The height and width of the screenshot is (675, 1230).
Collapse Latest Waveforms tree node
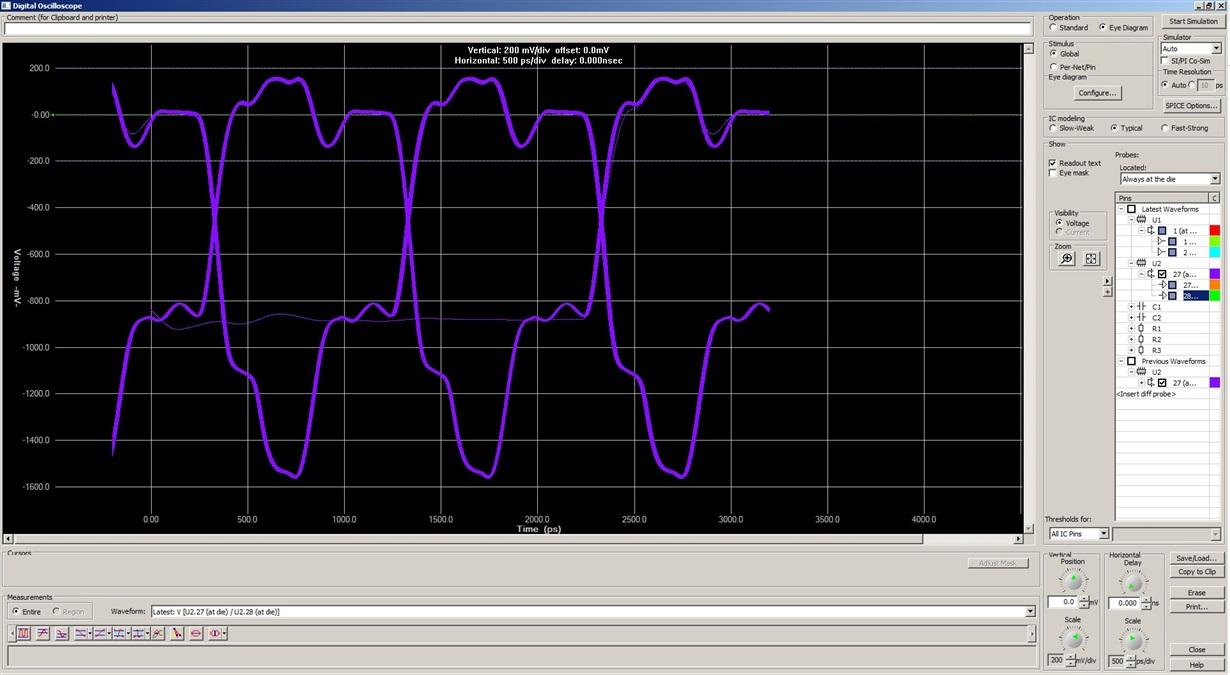(1121, 209)
